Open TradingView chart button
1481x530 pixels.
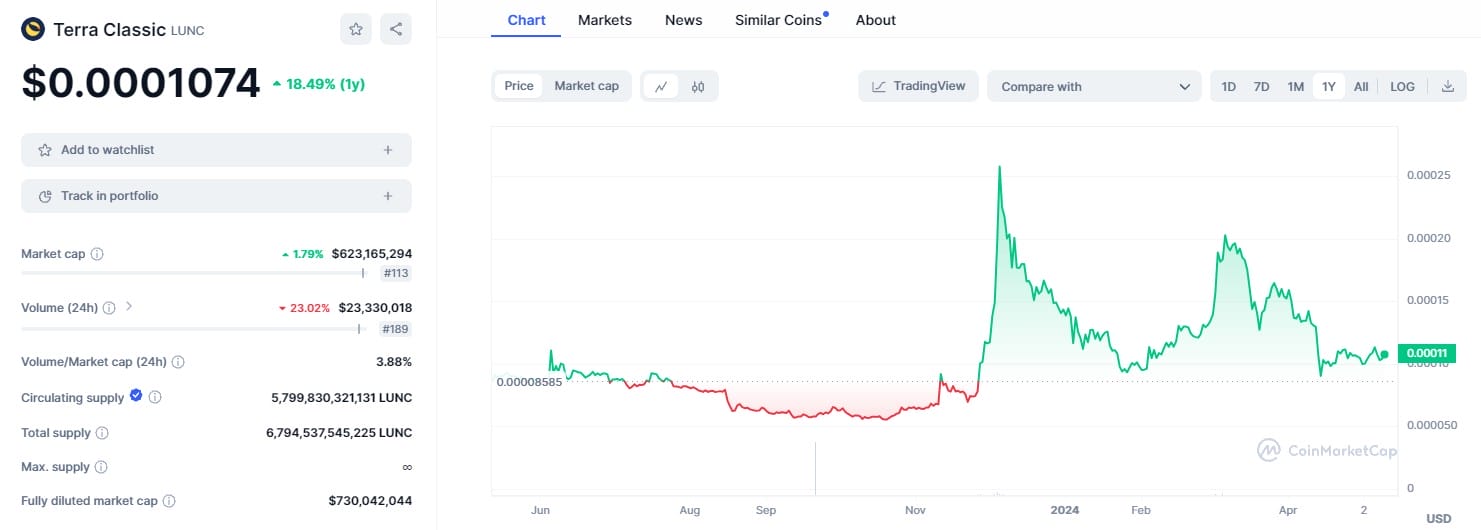918,86
